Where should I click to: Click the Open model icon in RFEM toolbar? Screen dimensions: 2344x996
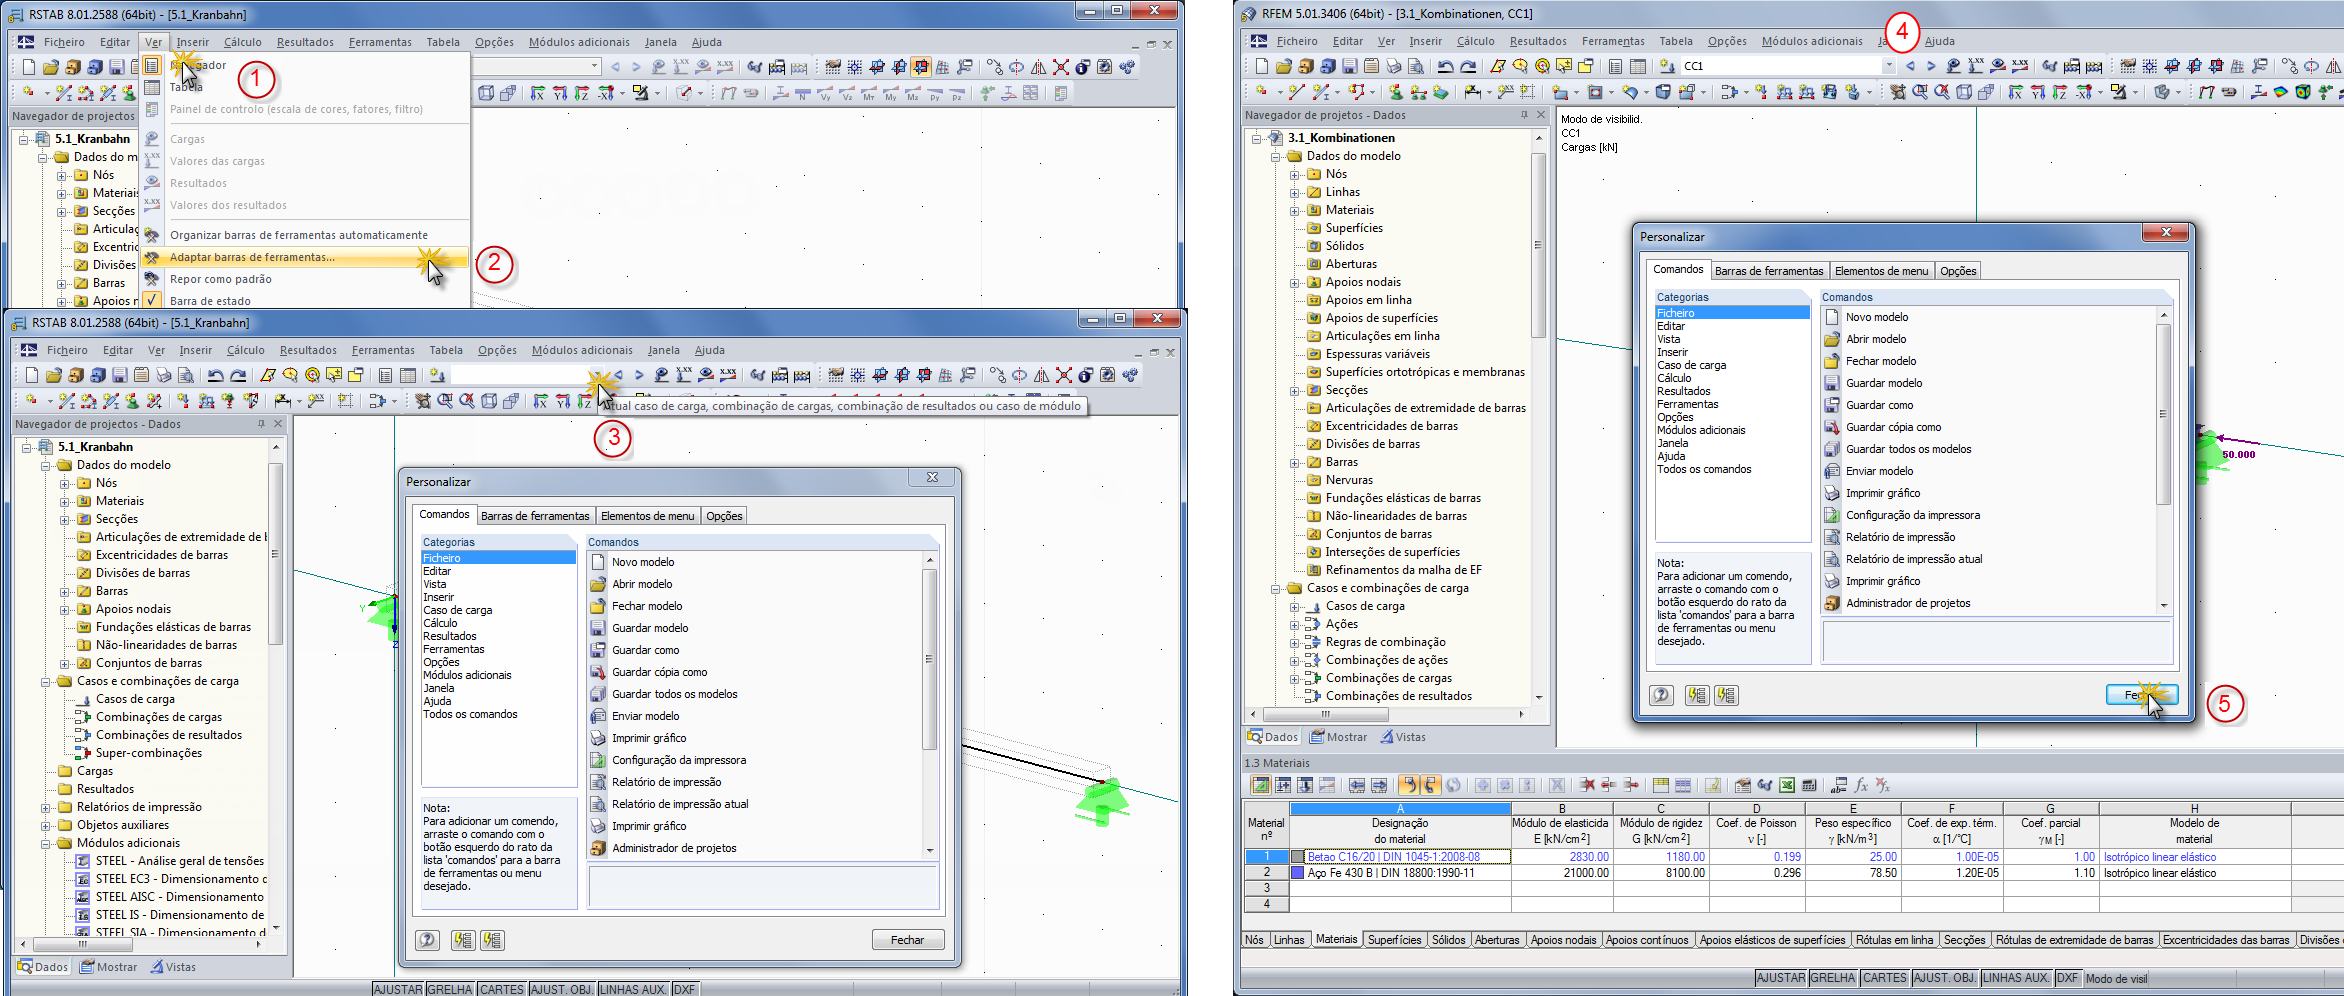click(1283, 66)
